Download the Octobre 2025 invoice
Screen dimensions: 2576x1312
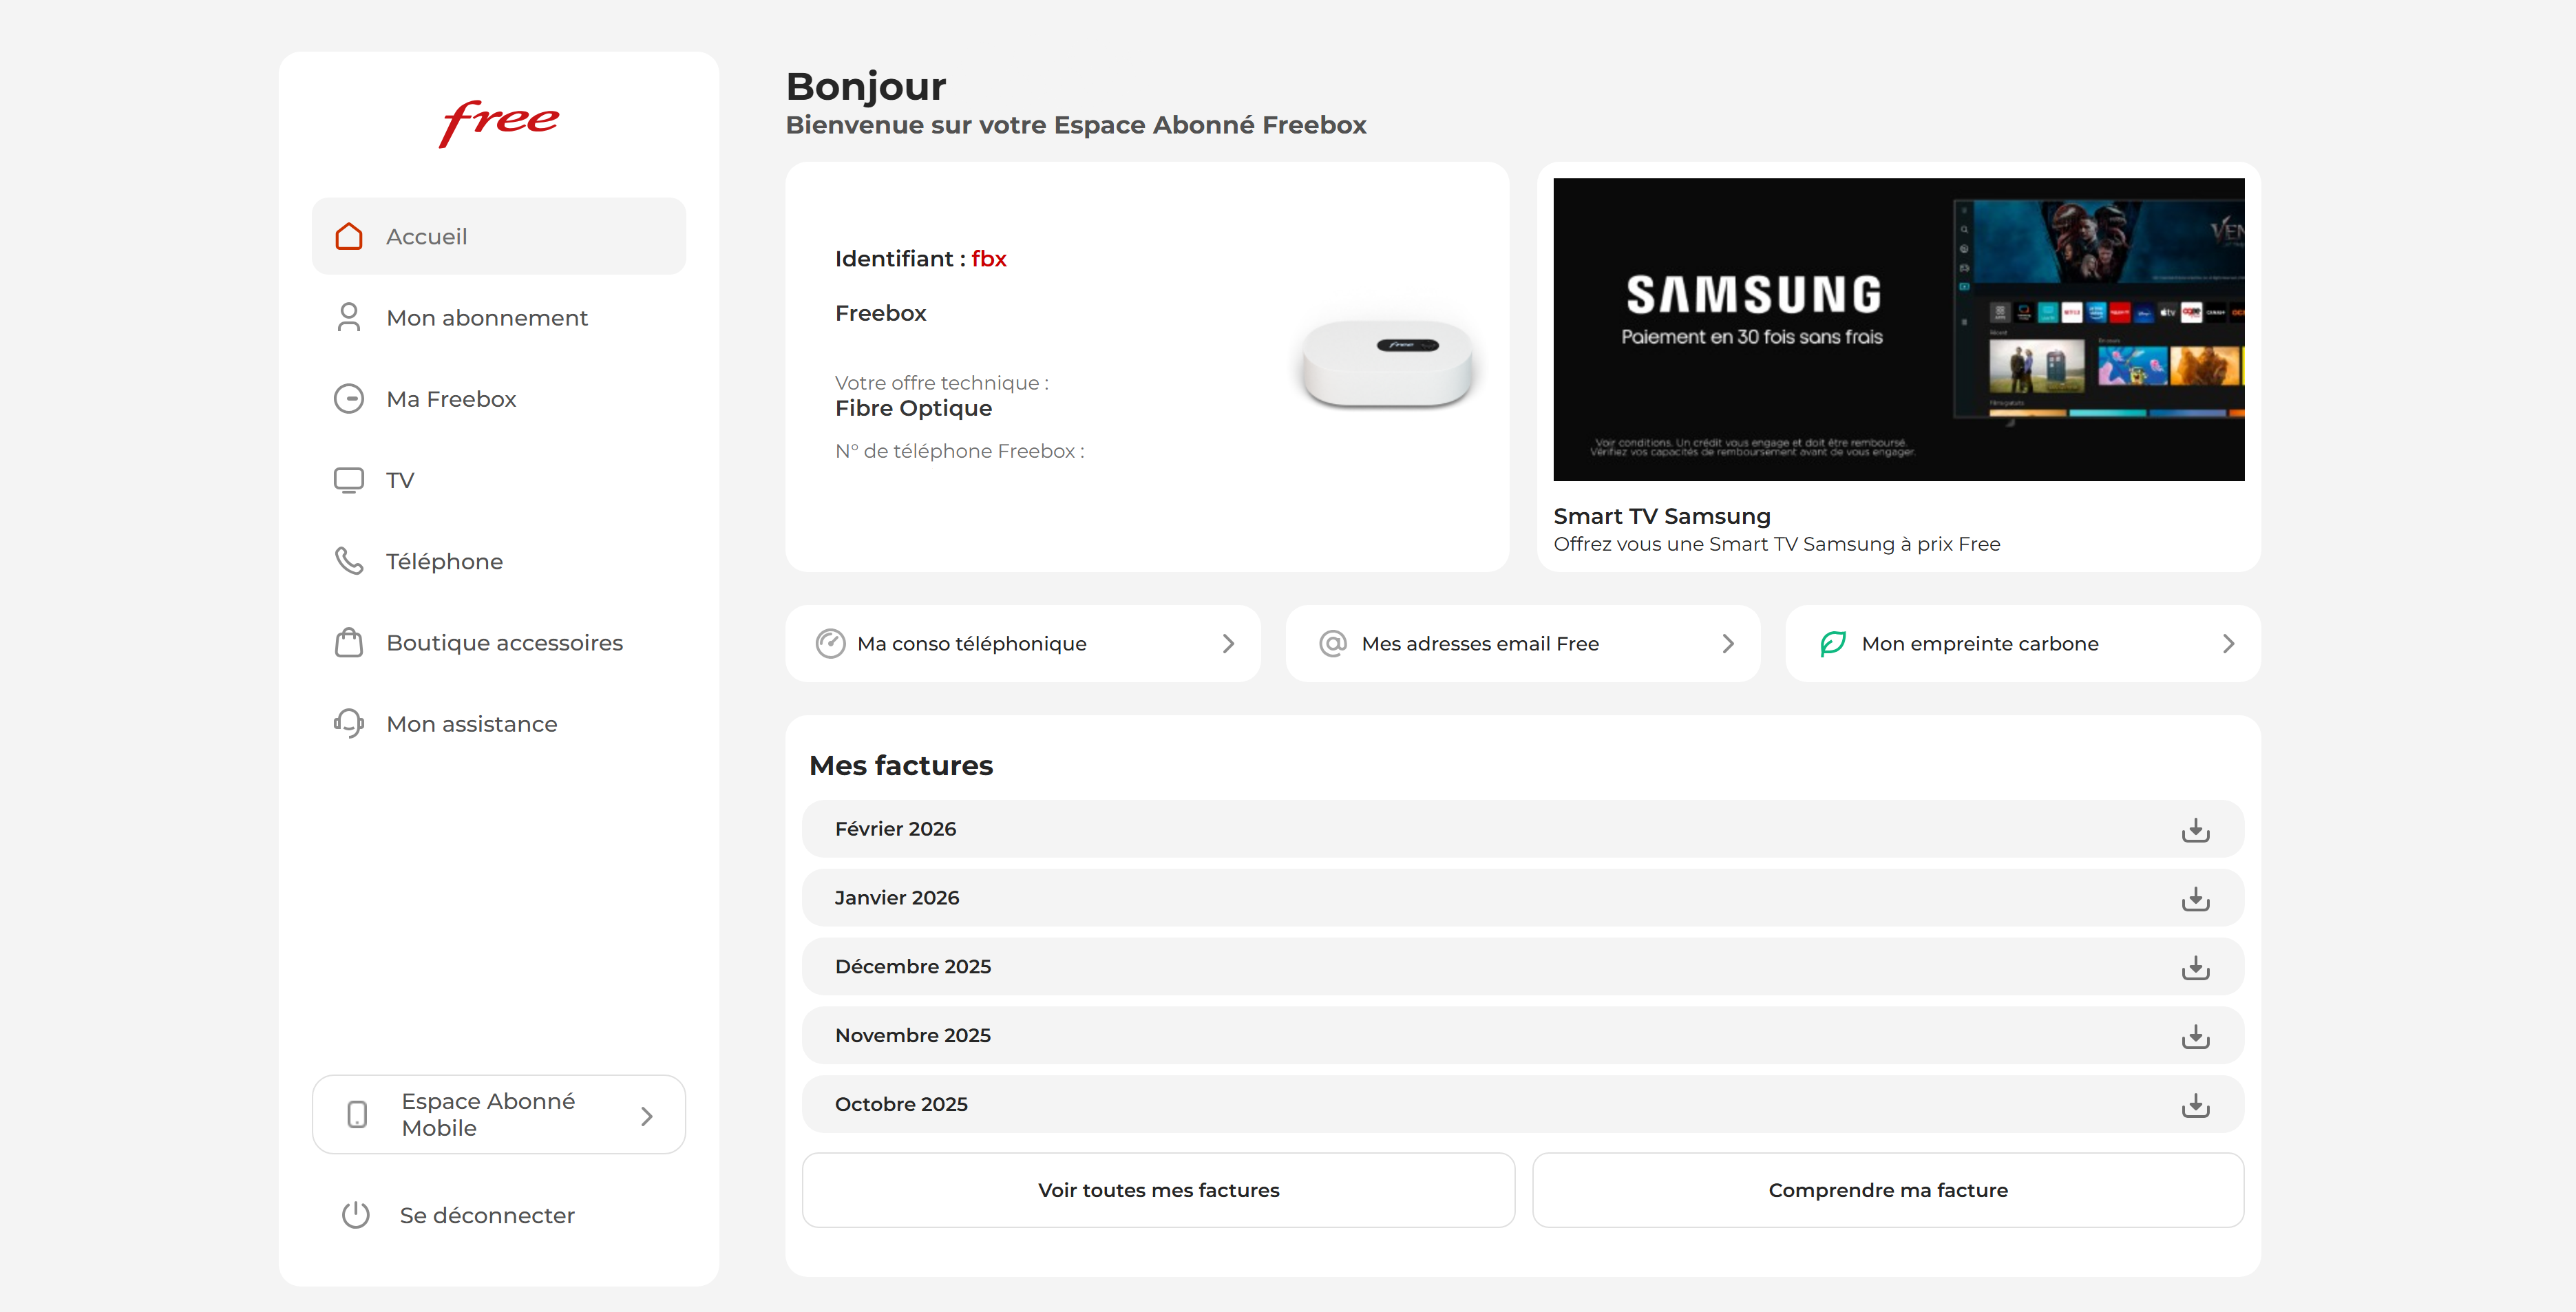[2196, 1104]
